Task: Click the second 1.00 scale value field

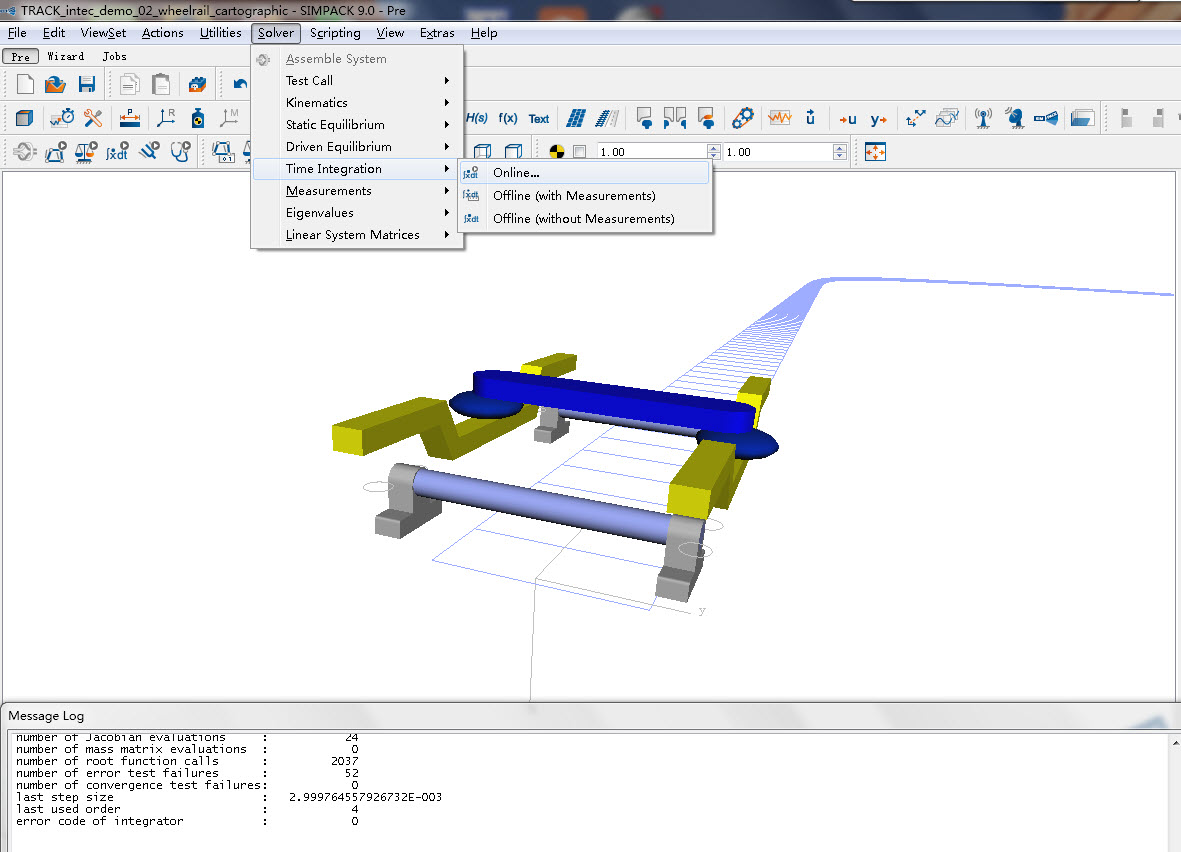Action: pyautogui.click(x=778, y=152)
